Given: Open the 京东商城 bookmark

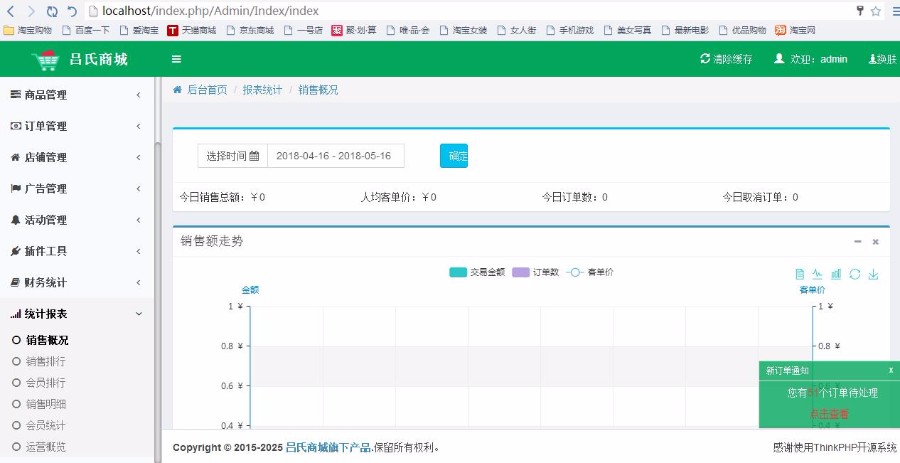Looking at the screenshot, I should click(x=250, y=30).
